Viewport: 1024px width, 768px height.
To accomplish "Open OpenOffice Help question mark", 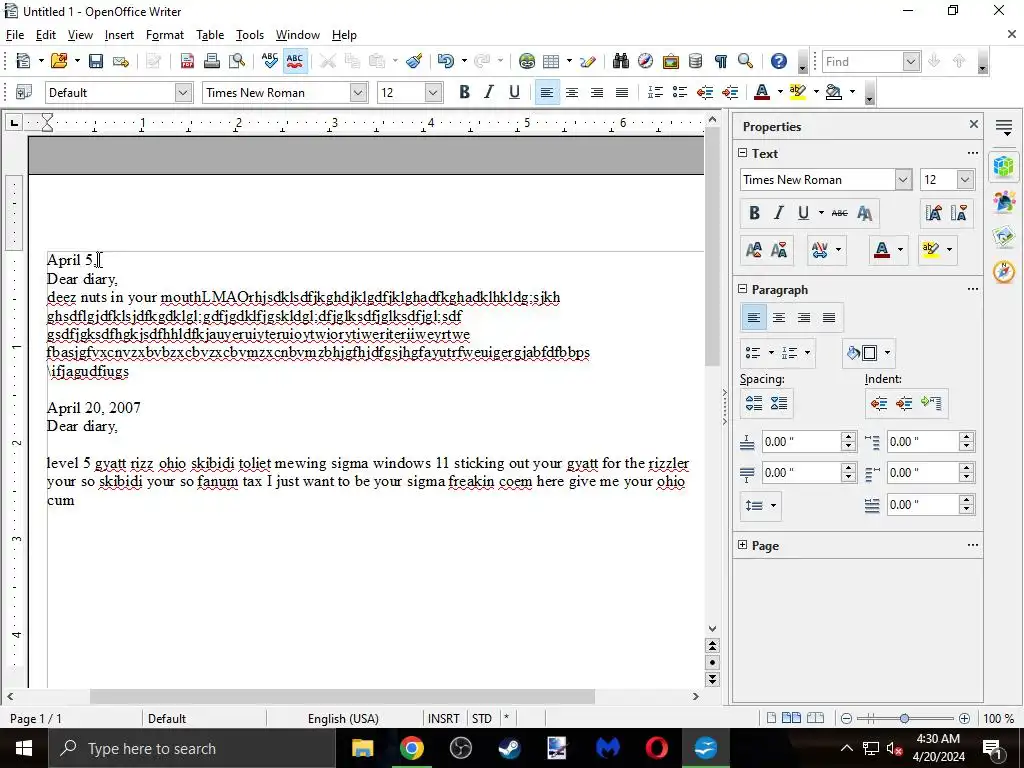I will pyautogui.click(x=778, y=61).
